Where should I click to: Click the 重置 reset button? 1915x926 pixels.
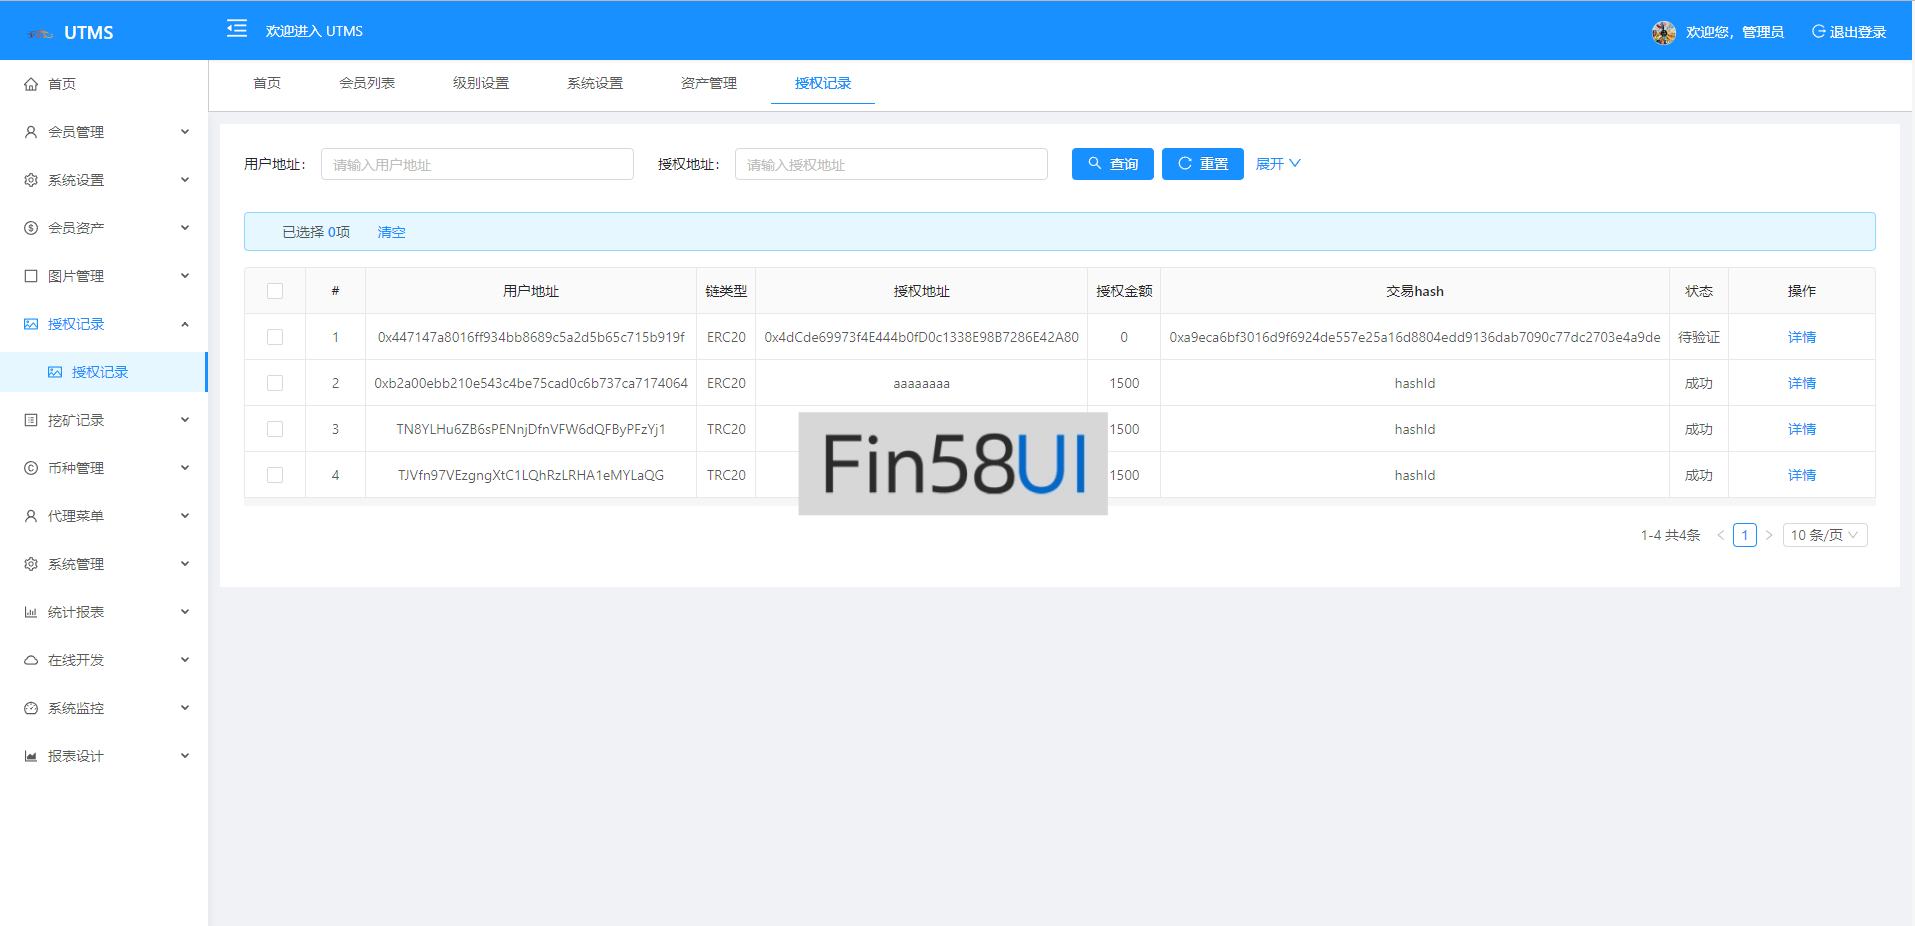point(1202,164)
